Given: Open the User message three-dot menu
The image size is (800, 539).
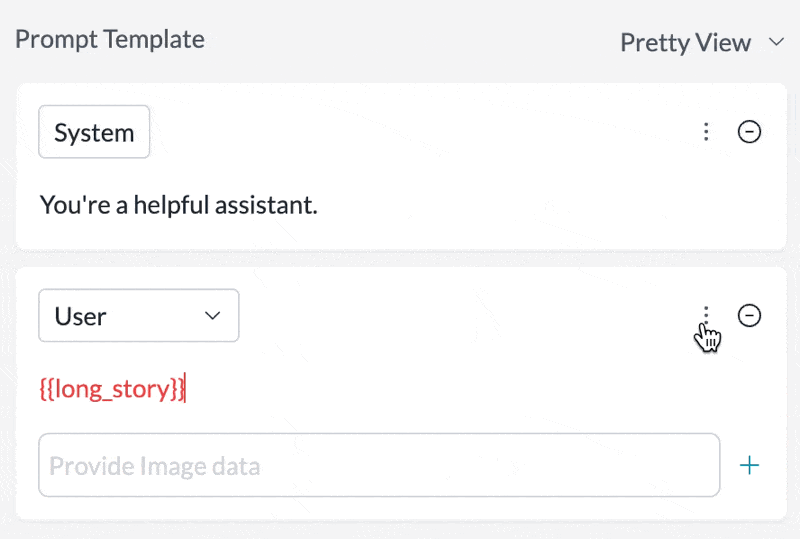Looking at the screenshot, I should pyautogui.click(x=706, y=315).
